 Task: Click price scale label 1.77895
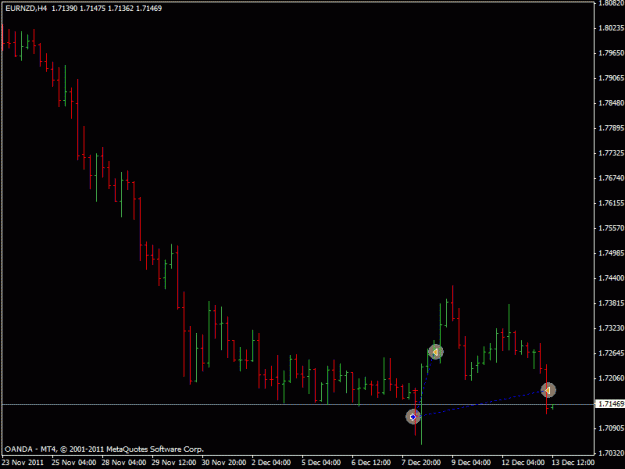tap(611, 128)
